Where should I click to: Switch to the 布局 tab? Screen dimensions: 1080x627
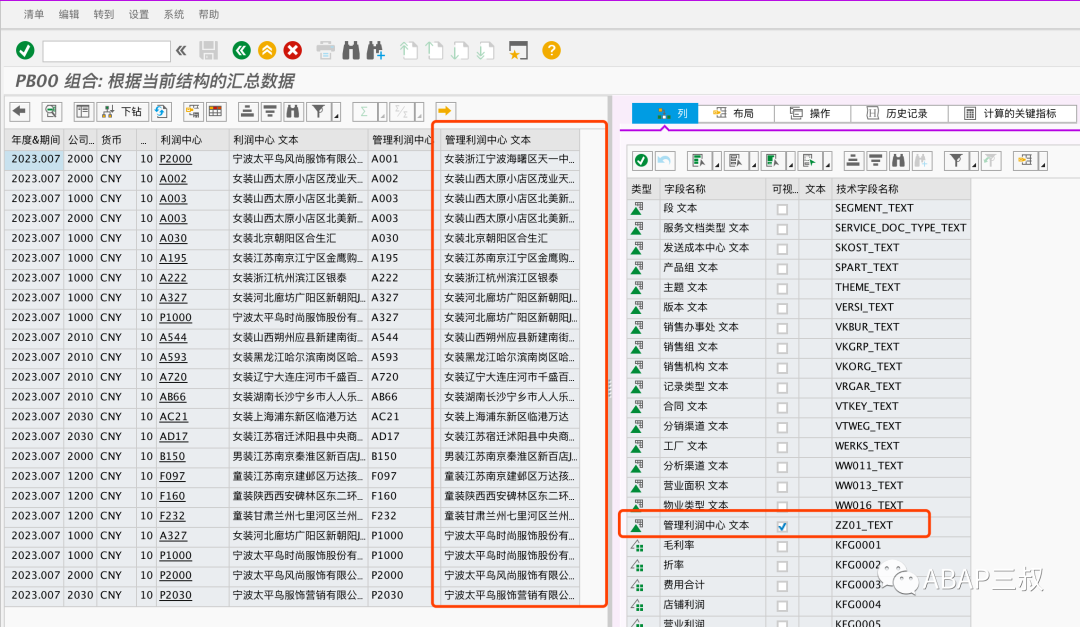point(735,113)
